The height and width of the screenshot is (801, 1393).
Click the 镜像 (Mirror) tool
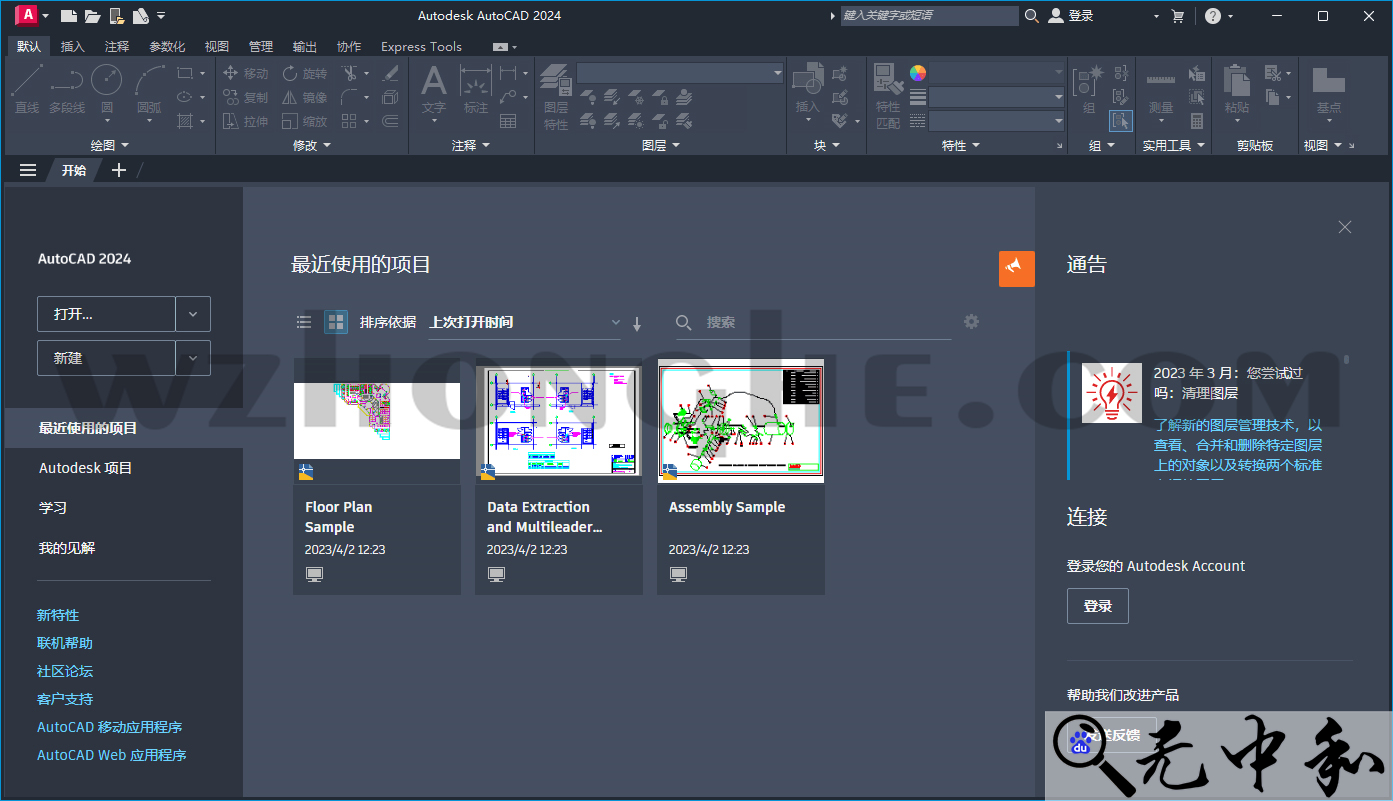[305, 96]
